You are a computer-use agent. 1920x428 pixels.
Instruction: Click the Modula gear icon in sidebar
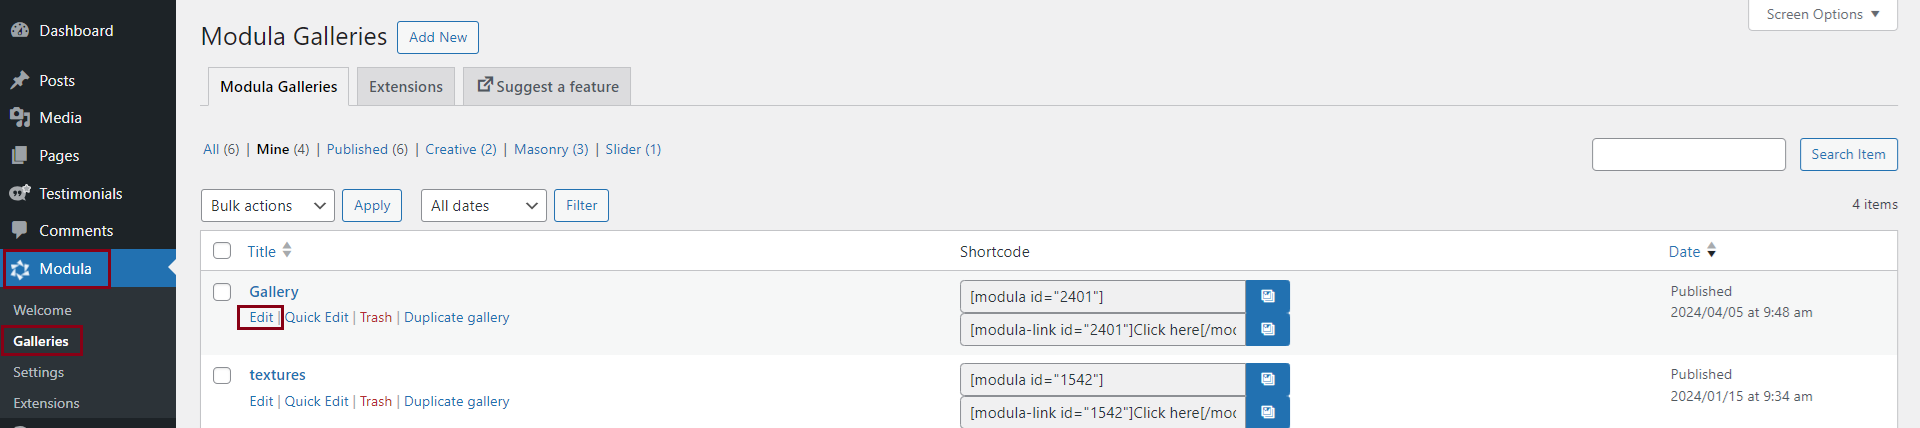20,269
